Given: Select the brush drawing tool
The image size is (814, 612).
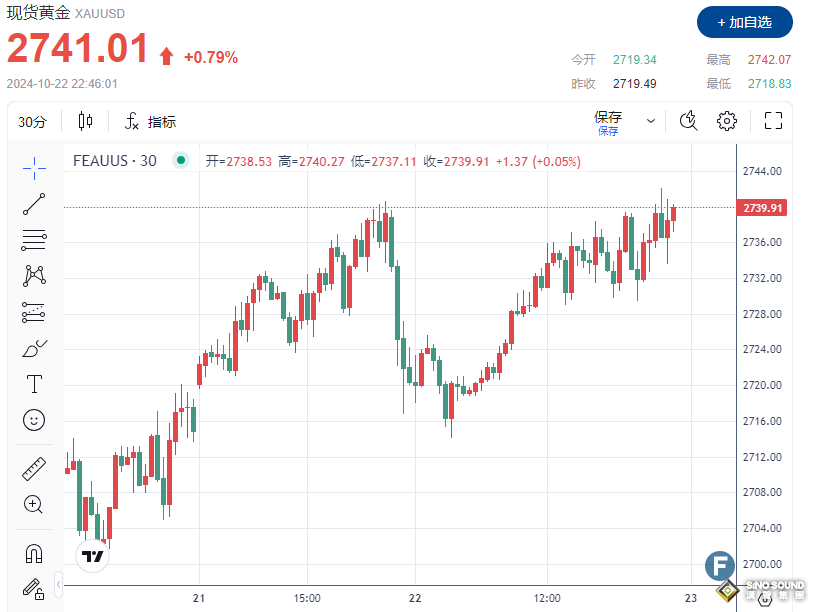Looking at the screenshot, I should pyautogui.click(x=34, y=347).
